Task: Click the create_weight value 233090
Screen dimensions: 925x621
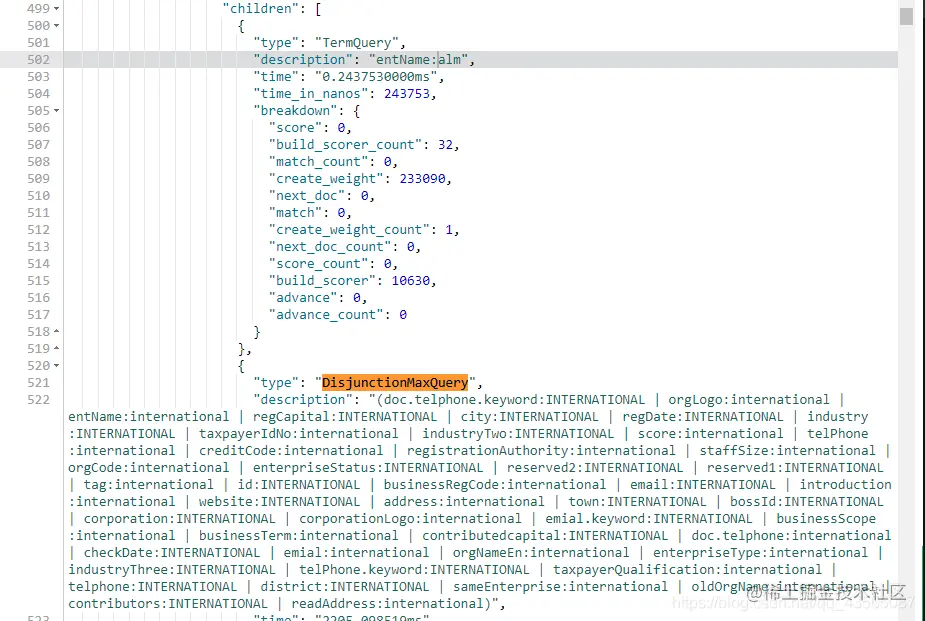Action: coord(422,179)
